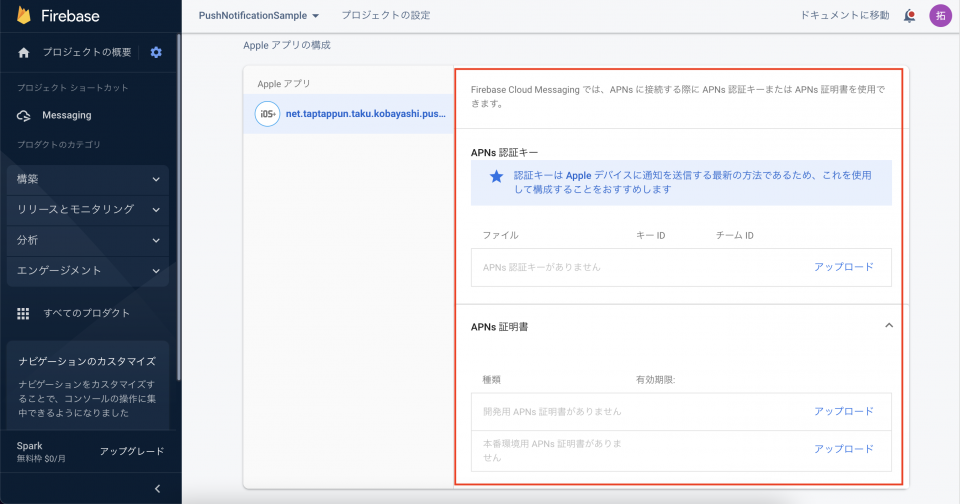
Task: Collapse sidebar with left chevron
Action: (x=157, y=488)
